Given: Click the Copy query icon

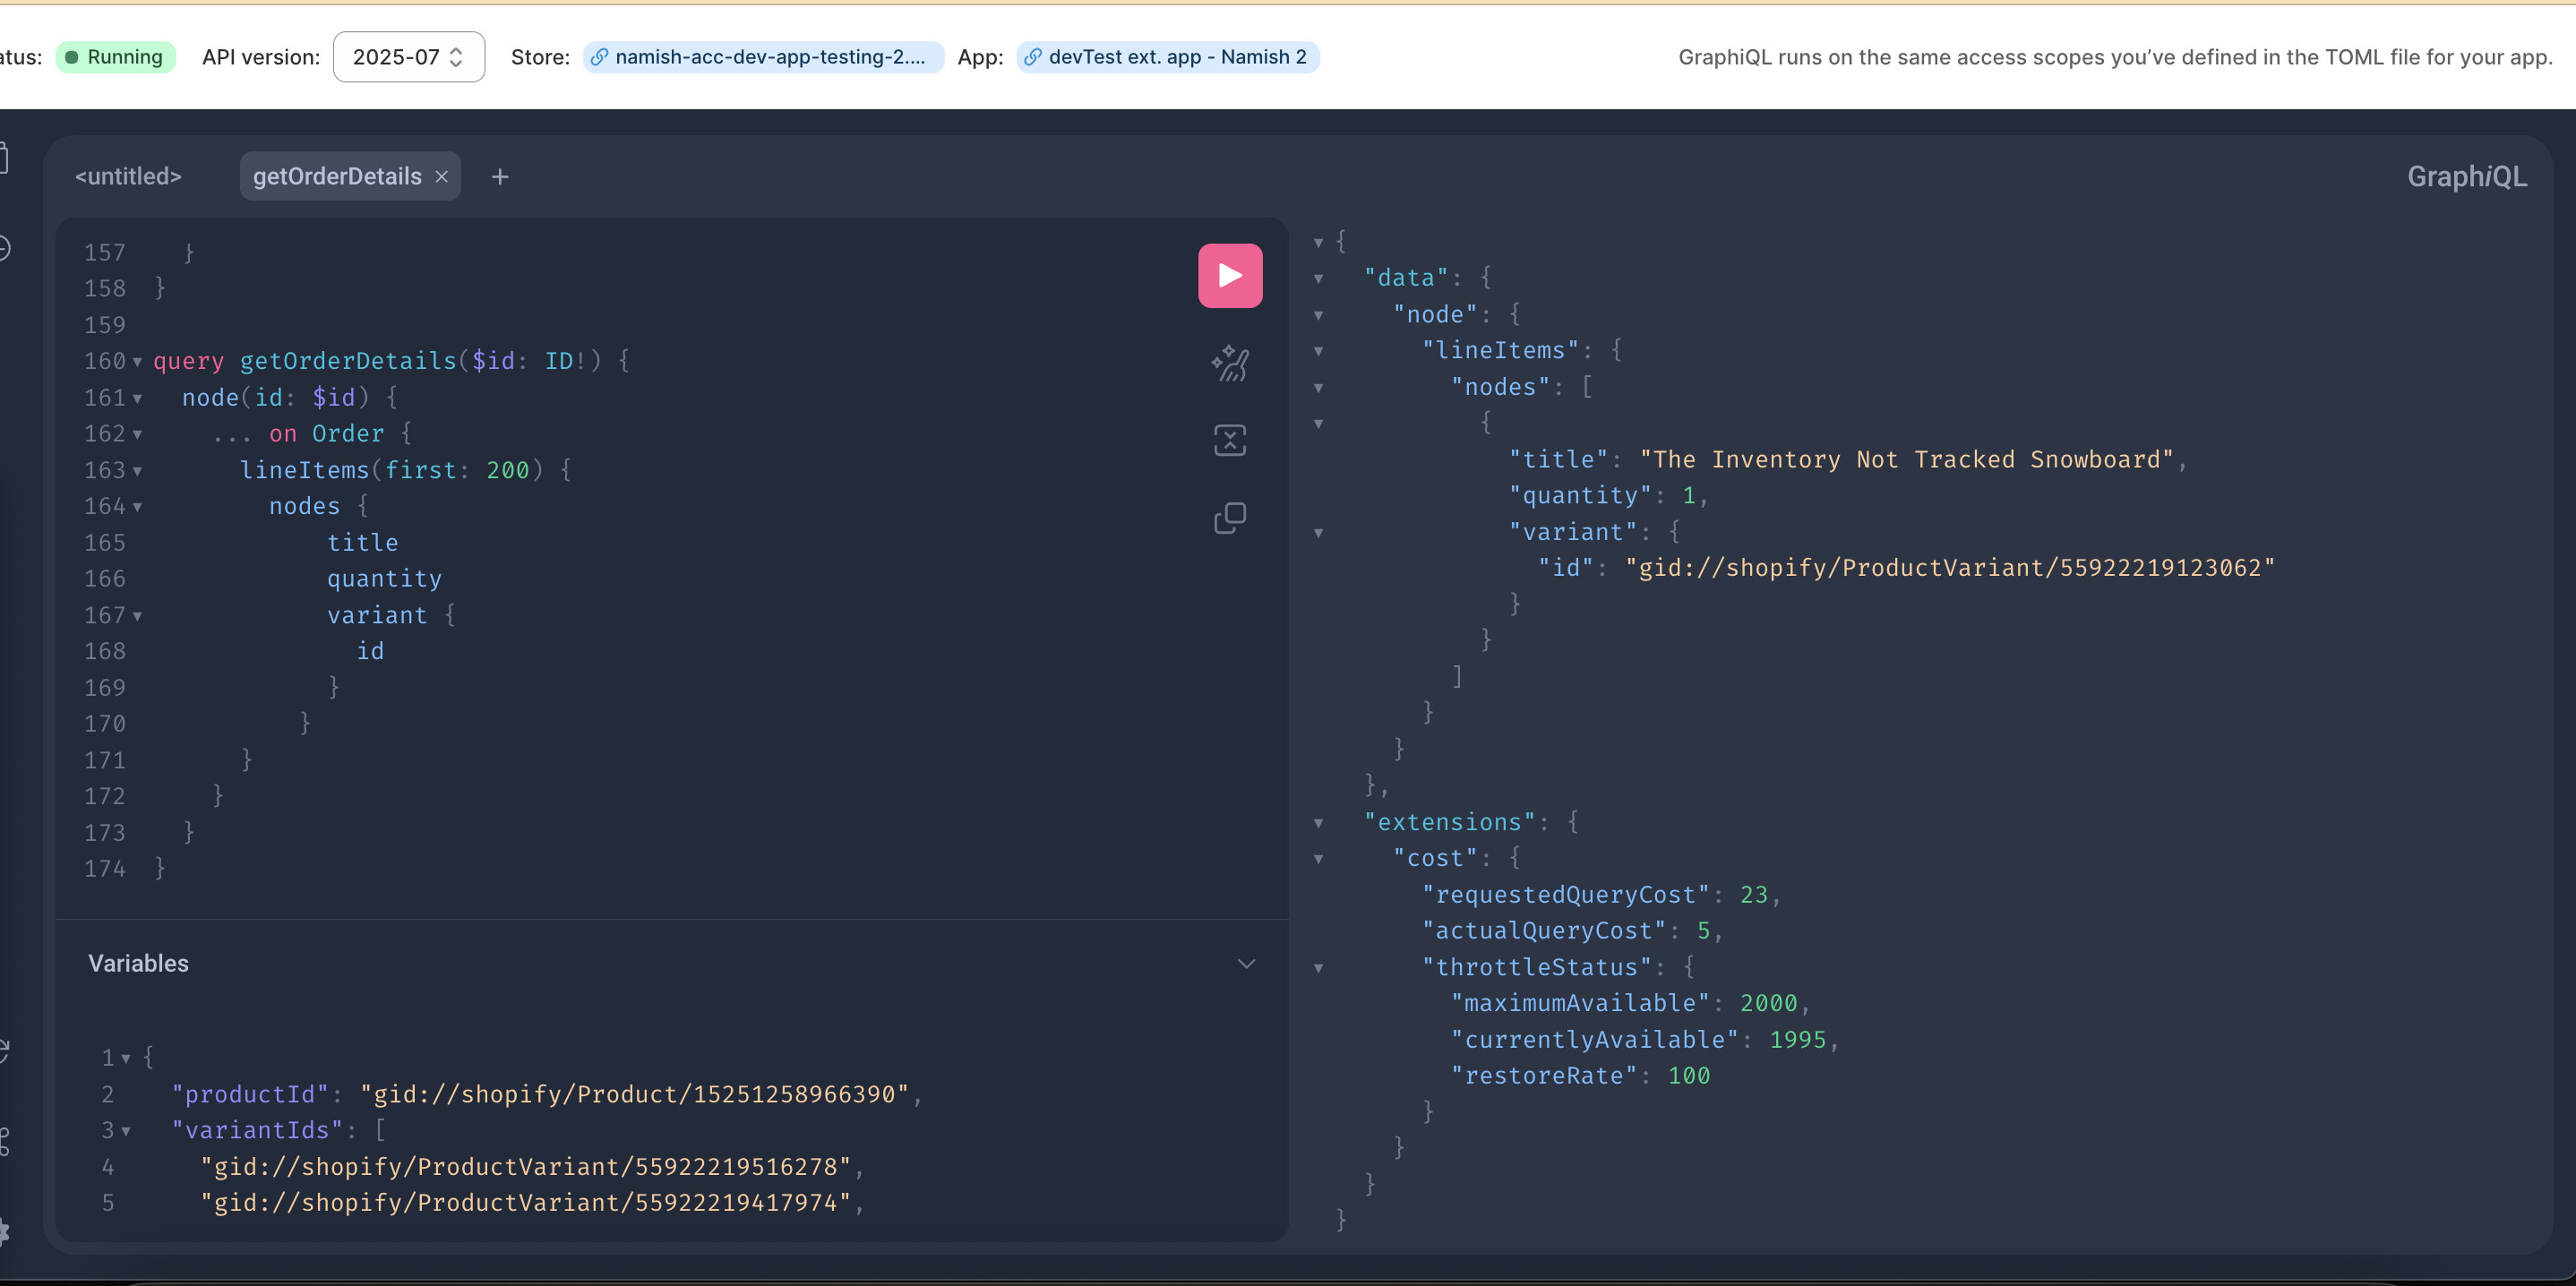Looking at the screenshot, I should [x=1229, y=518].
